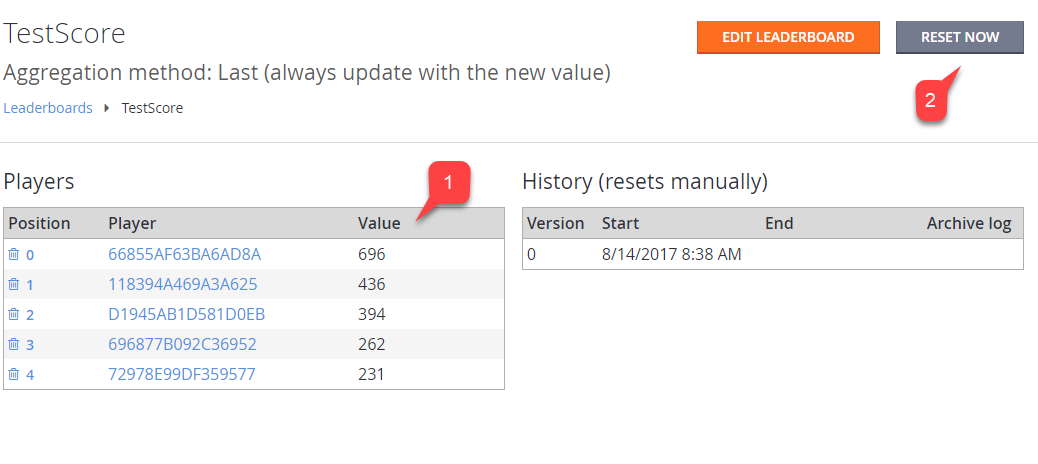
Task: Delete the position 0 leaderboard entry trash icon
Action: pyautogui.click(x=13, y=254)
